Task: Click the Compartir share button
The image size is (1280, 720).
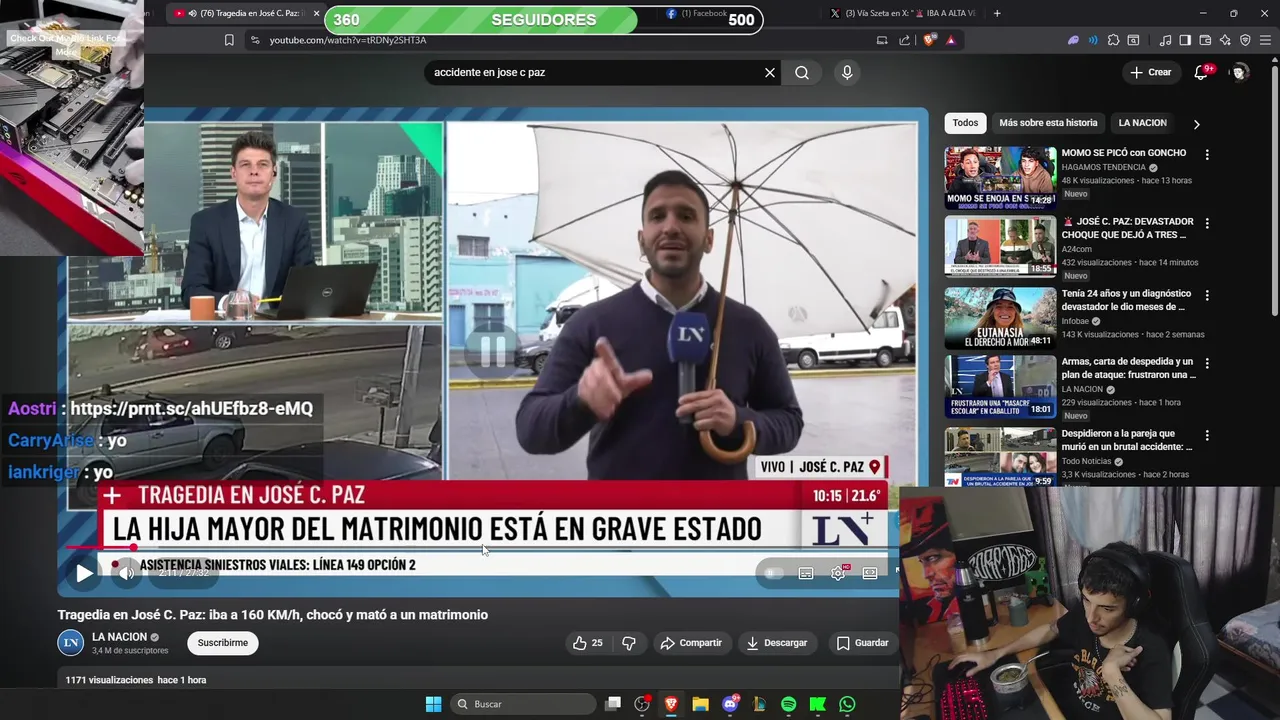Action: pos(691,643)
